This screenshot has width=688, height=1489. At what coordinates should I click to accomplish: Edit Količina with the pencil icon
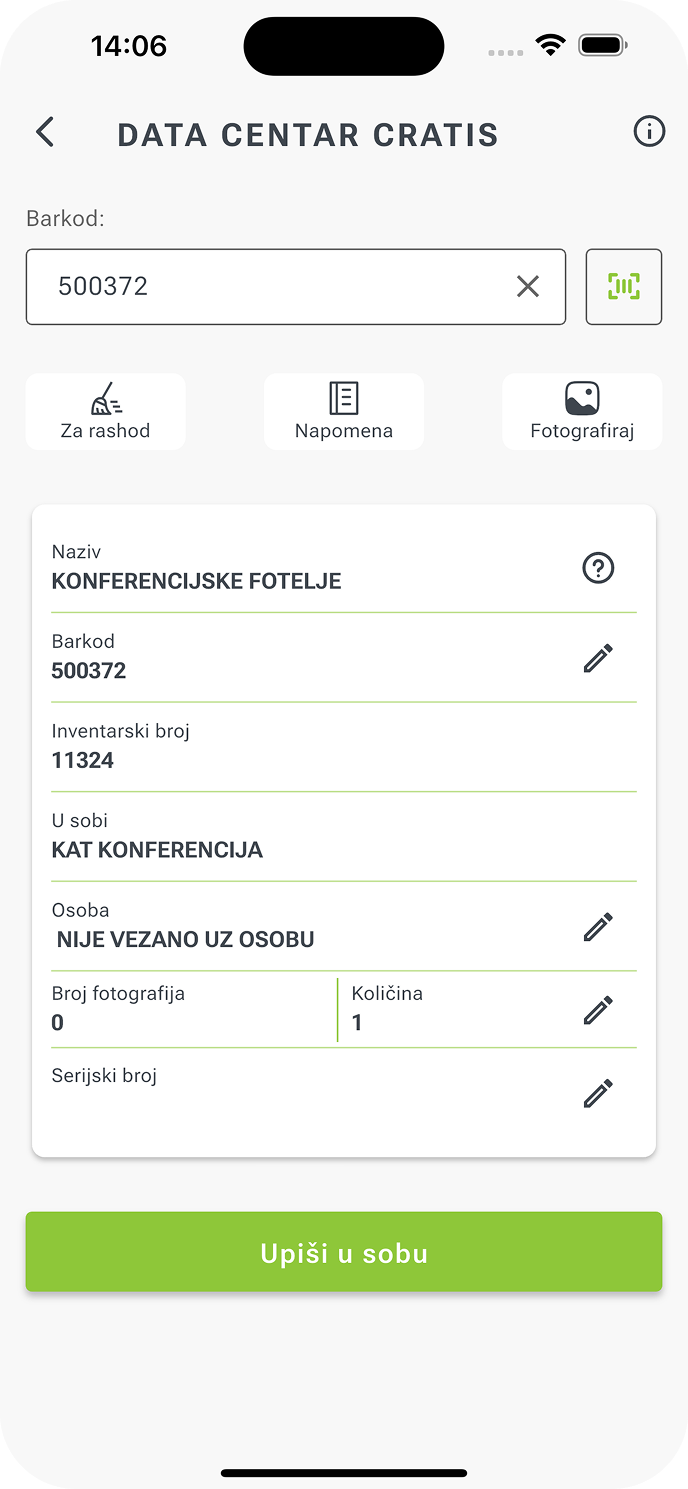click(x=598, y=1010)
